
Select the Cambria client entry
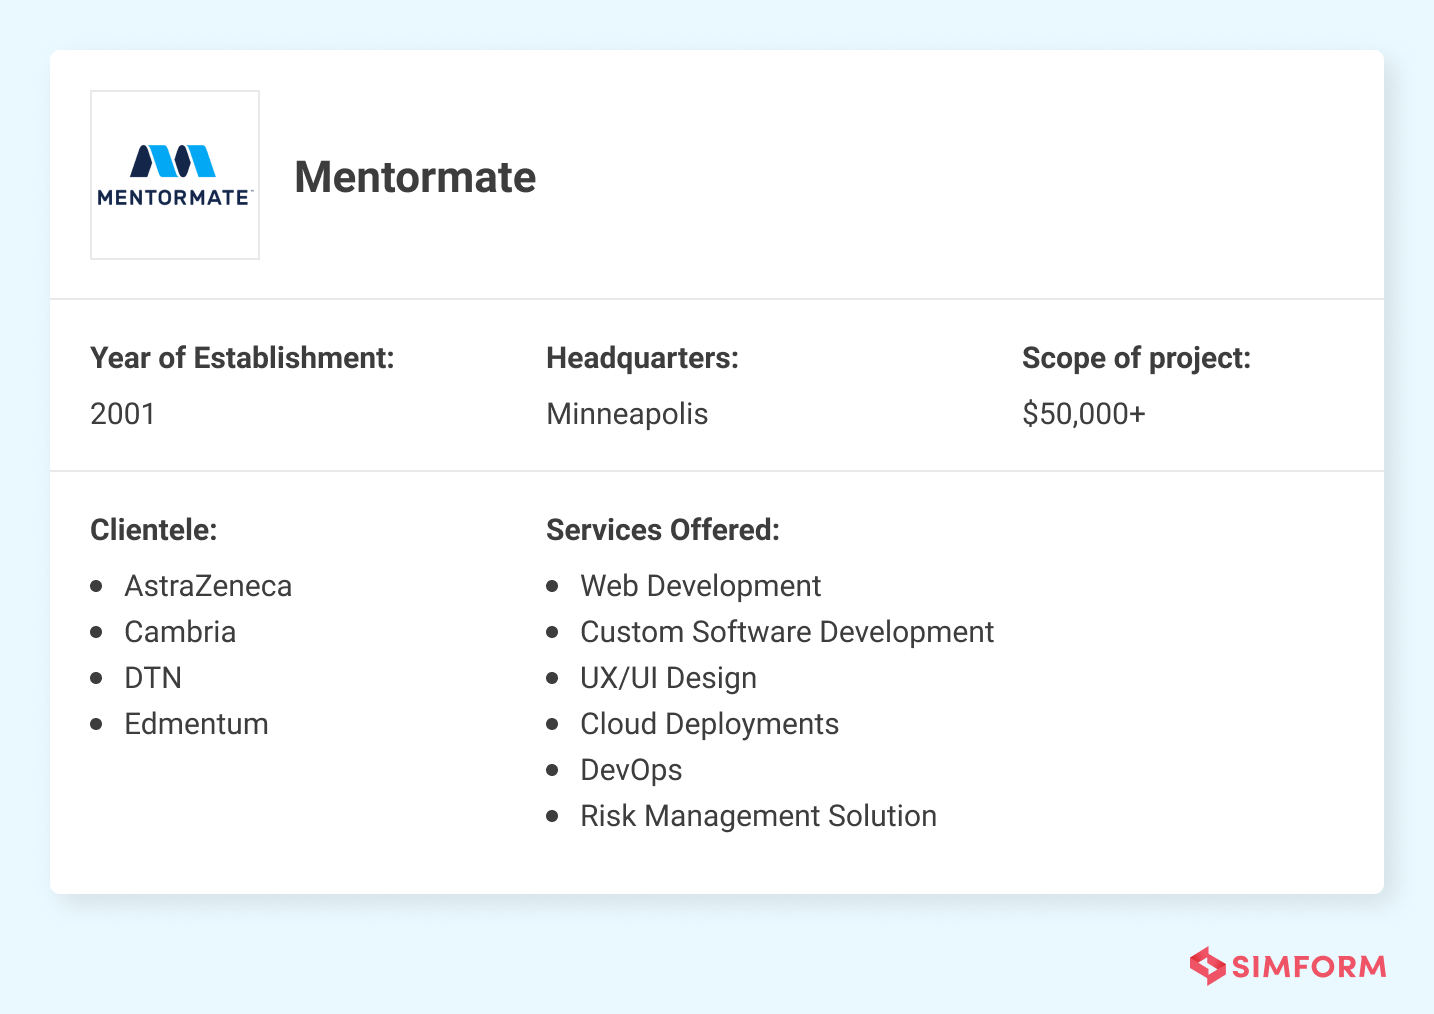click(x=180, y=632)
